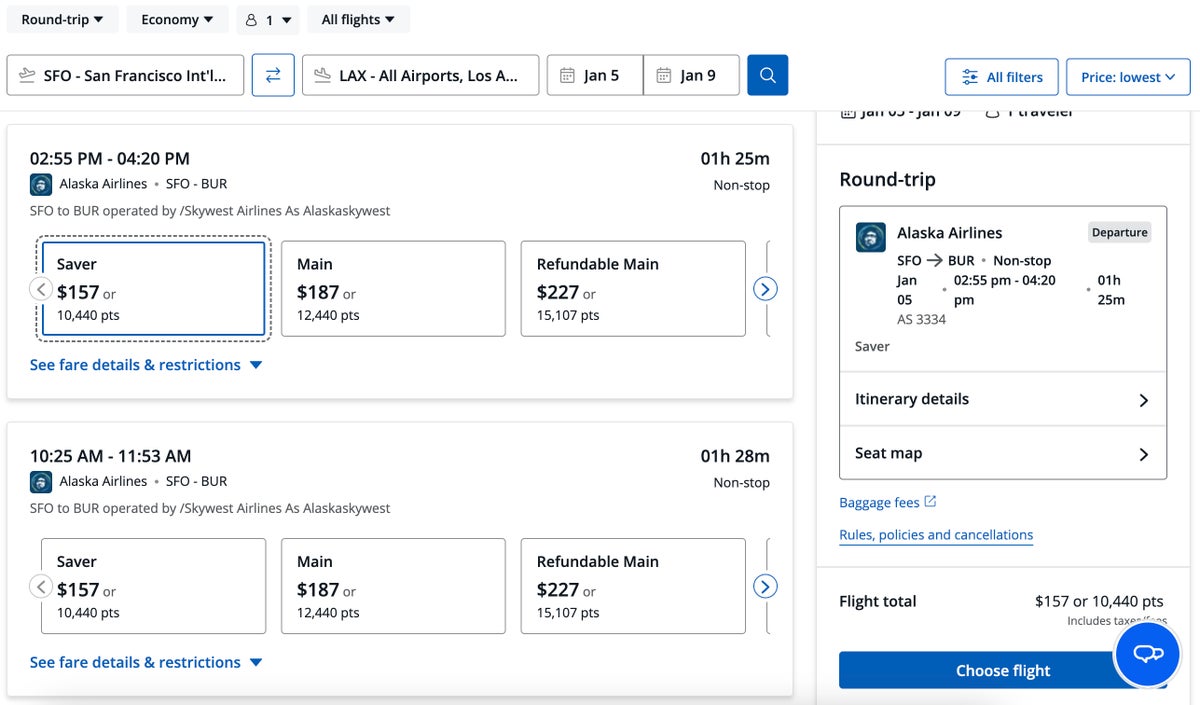Click Alaska Airlines logo in trip summary
The height and width of the screenshot is (705, 1200).
pos(870,237)
